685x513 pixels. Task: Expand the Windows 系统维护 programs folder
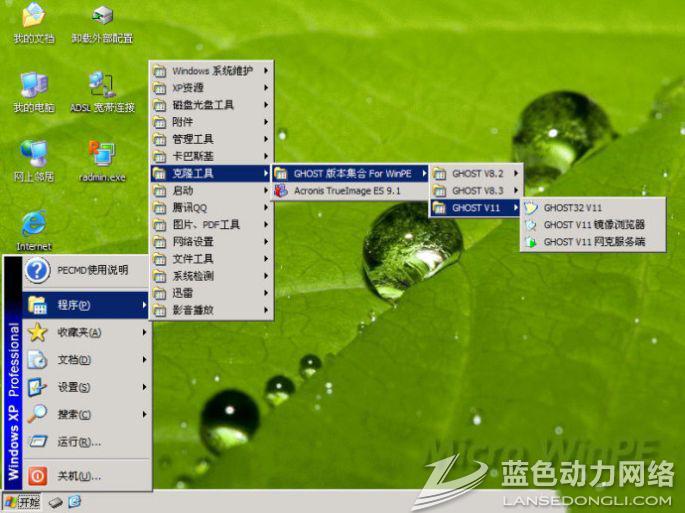[x=212, y=71]
